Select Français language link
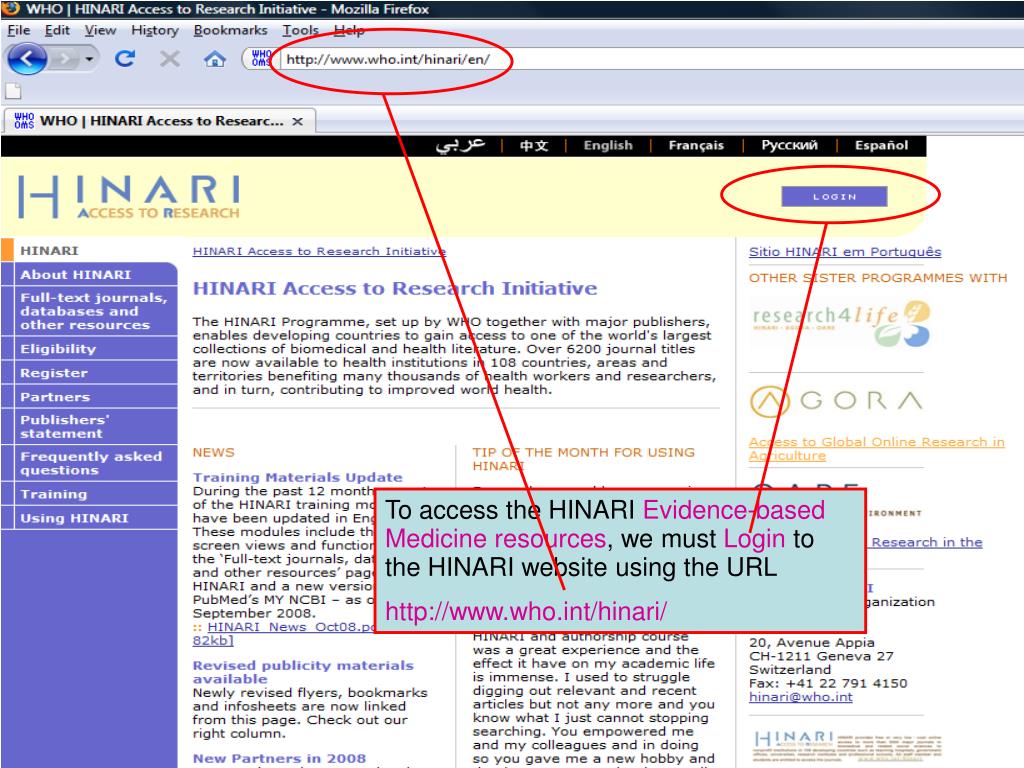 click(696, 146)
